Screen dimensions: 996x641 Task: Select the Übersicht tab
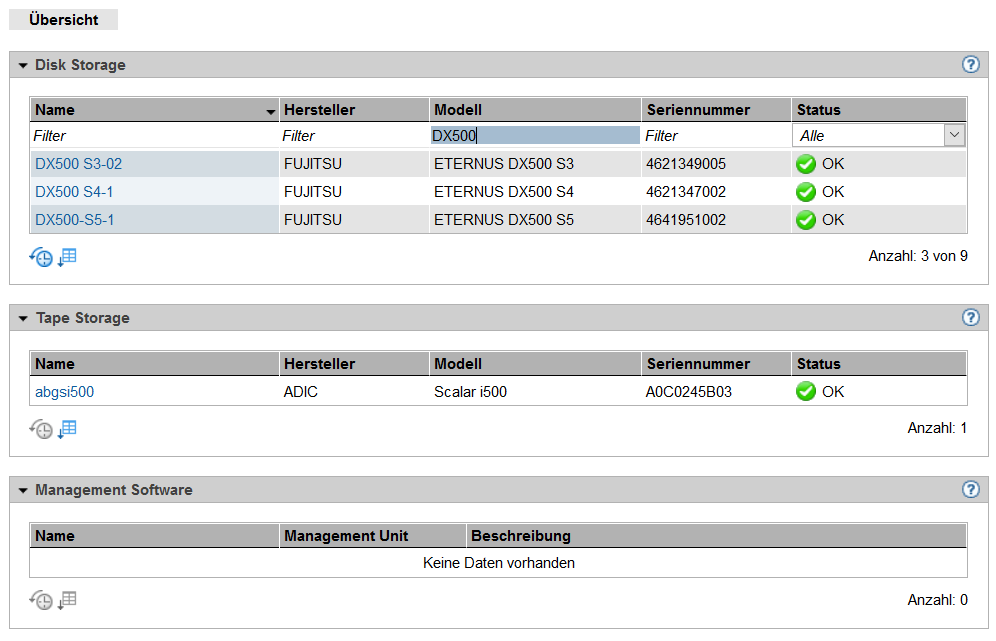coord(64,20)
